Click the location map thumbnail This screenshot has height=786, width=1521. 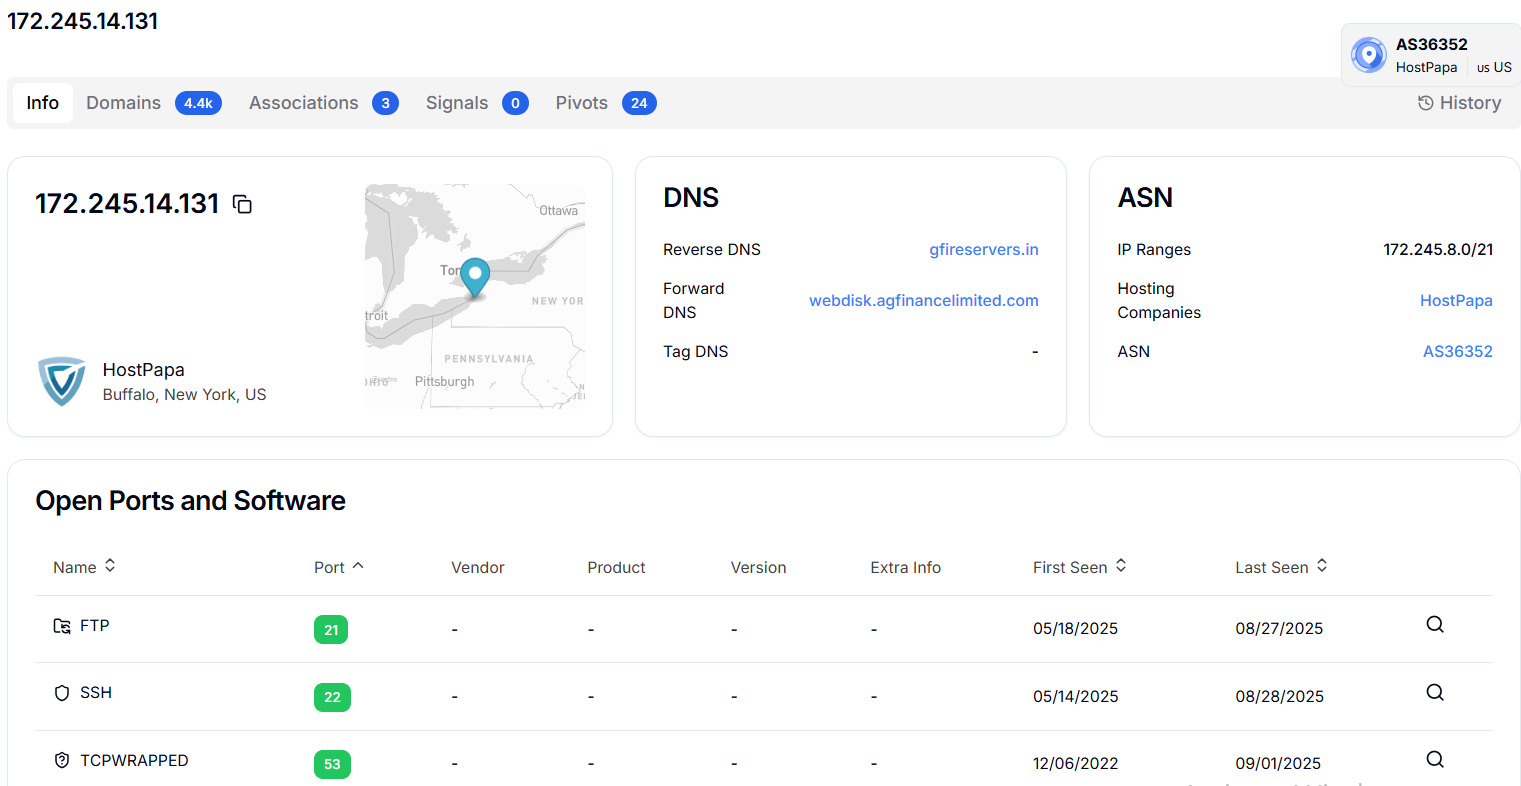475,296
